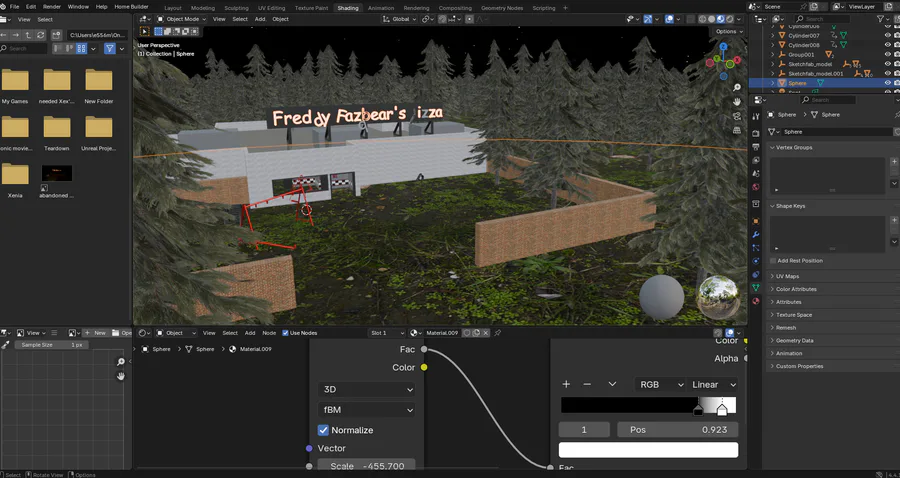The image size is (900, 478).
Task: Switch viewport between perspective and orthographic
Action: [x=737, y=130]
